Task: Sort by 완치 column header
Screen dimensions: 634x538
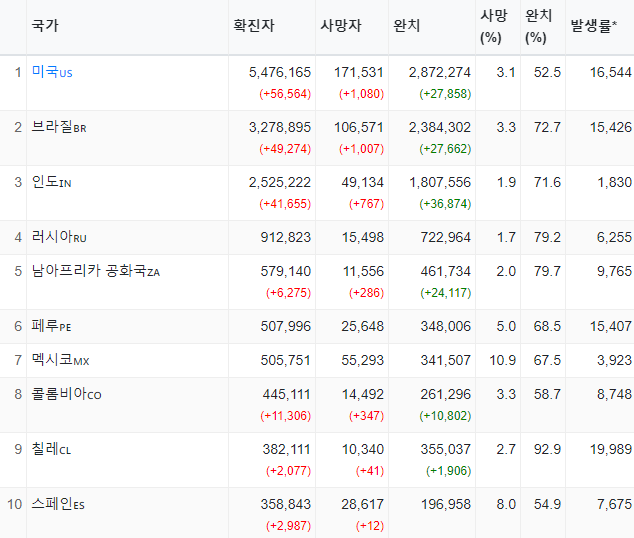Action: [406, 26]
